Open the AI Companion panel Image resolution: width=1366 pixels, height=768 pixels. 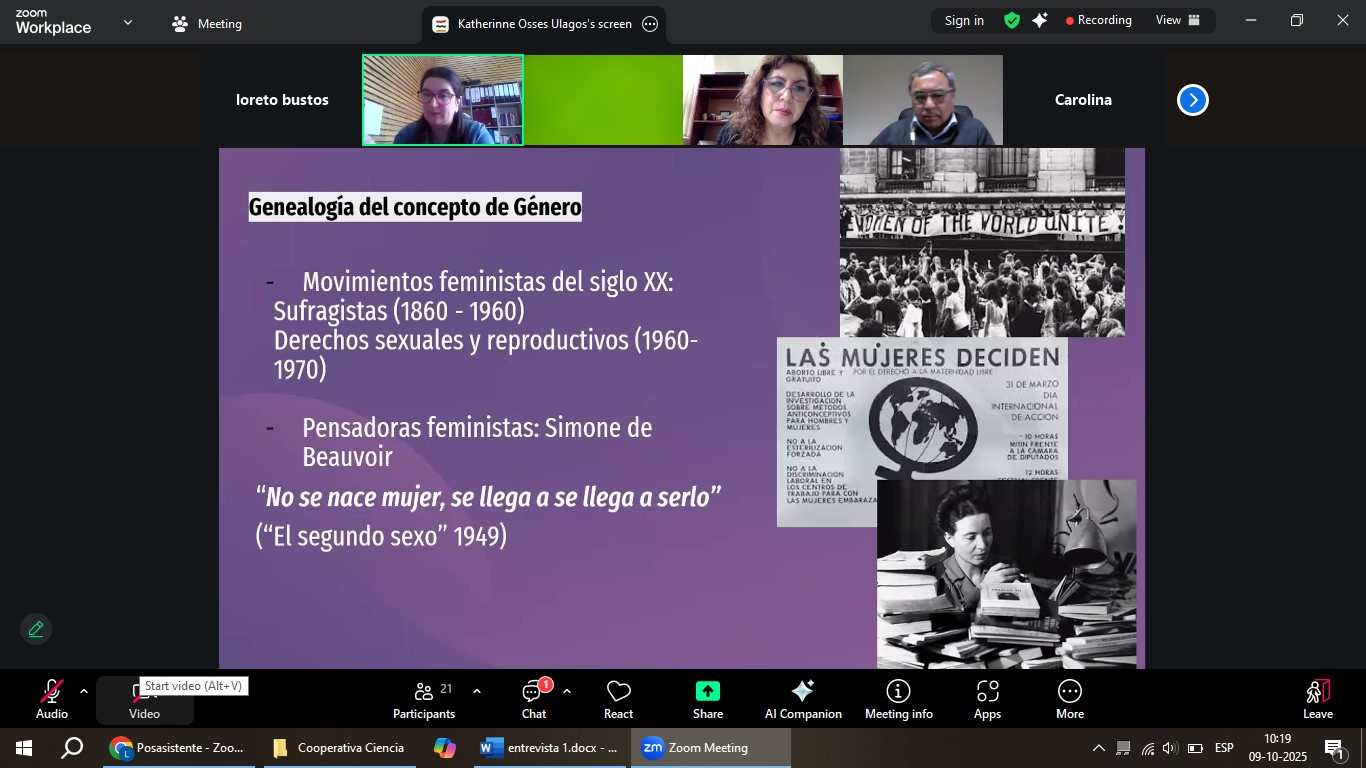(x=802, y=699)
